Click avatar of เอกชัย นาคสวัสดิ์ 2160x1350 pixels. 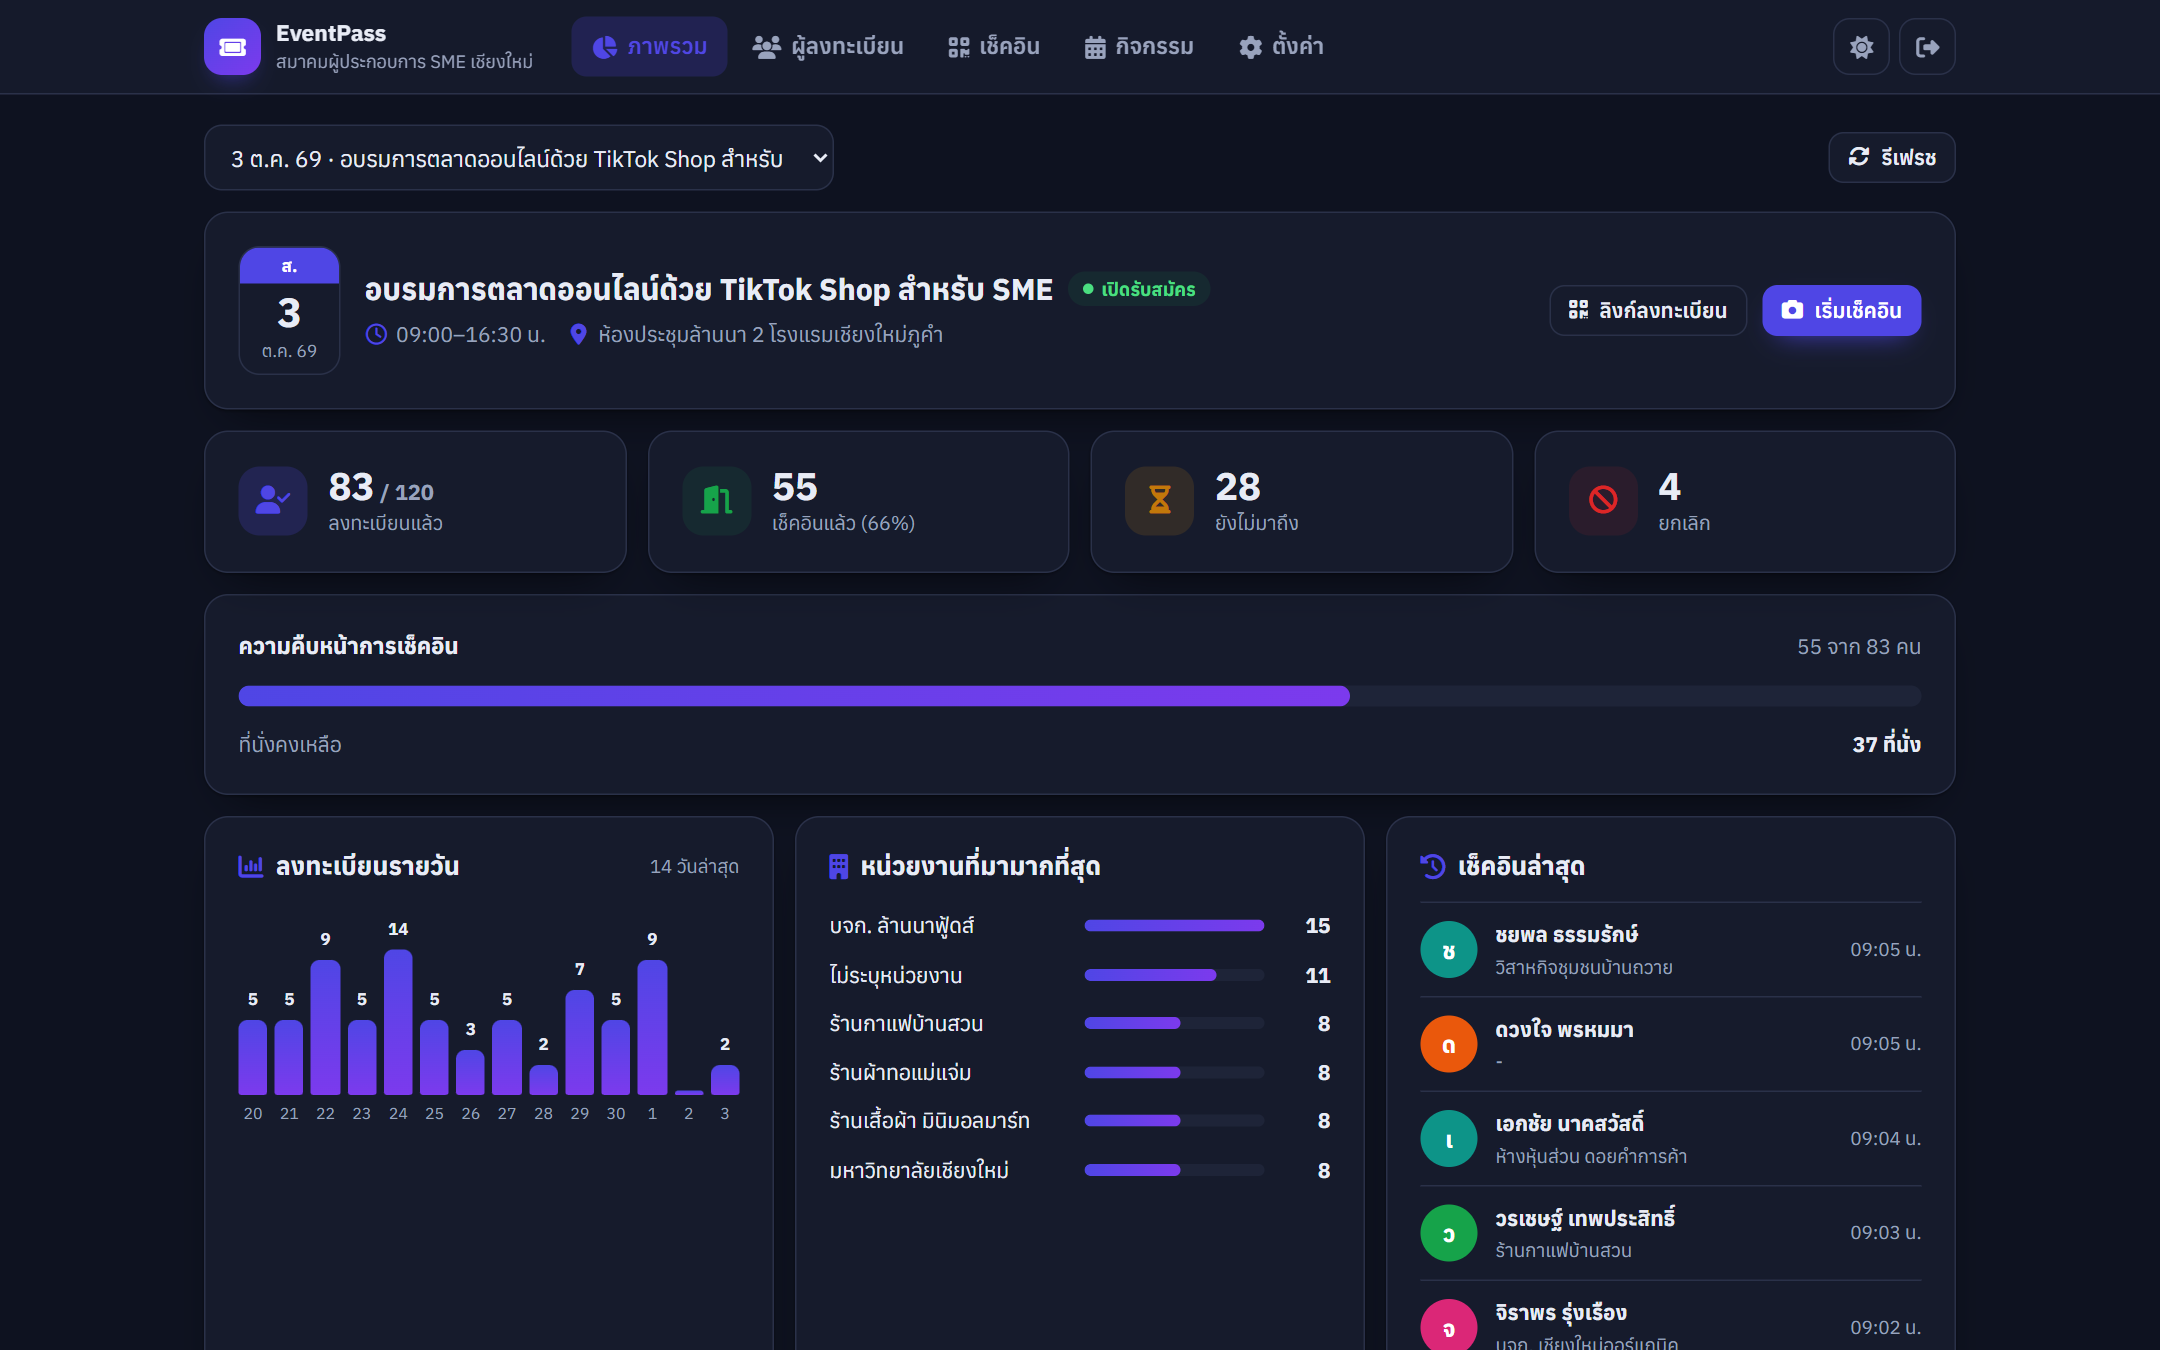(1448, 1139)
